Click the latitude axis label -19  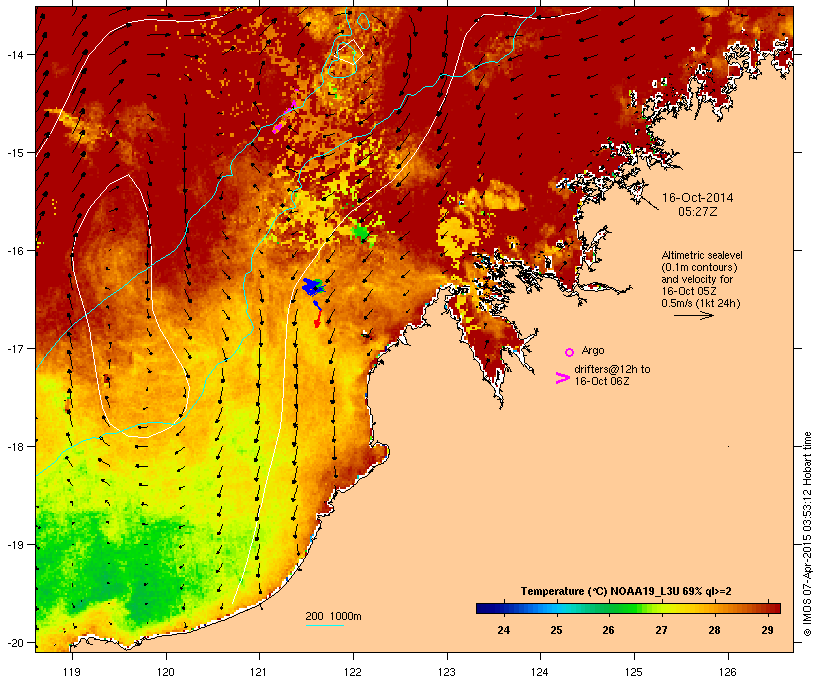click(15, 545)
